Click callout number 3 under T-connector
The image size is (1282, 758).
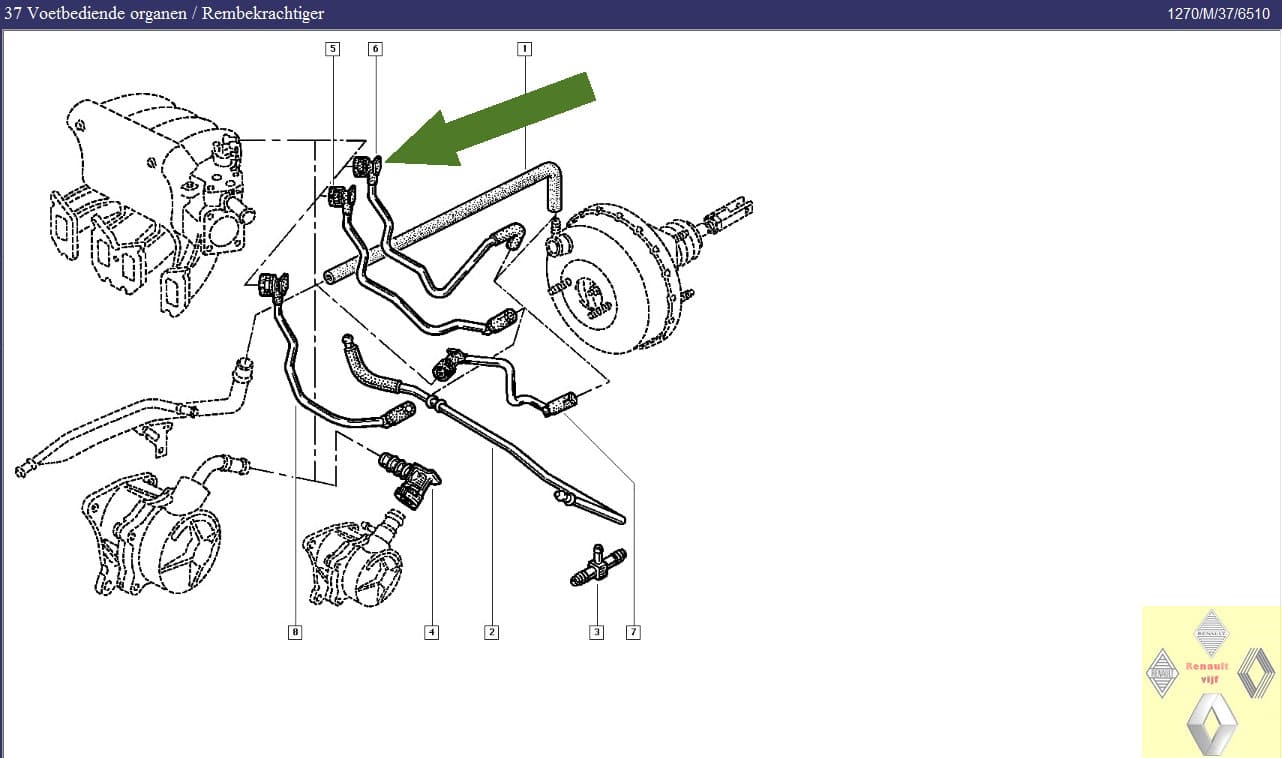coord(597,632)
